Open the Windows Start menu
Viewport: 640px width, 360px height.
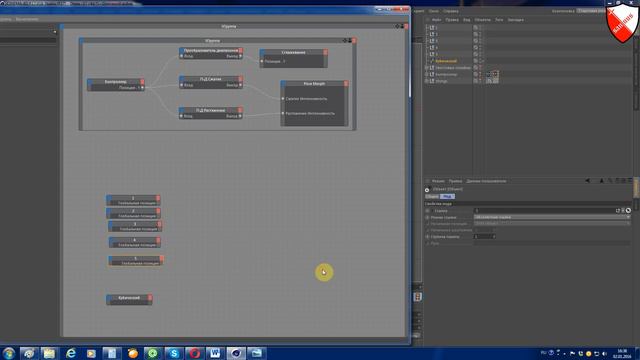tap(9, 353)
